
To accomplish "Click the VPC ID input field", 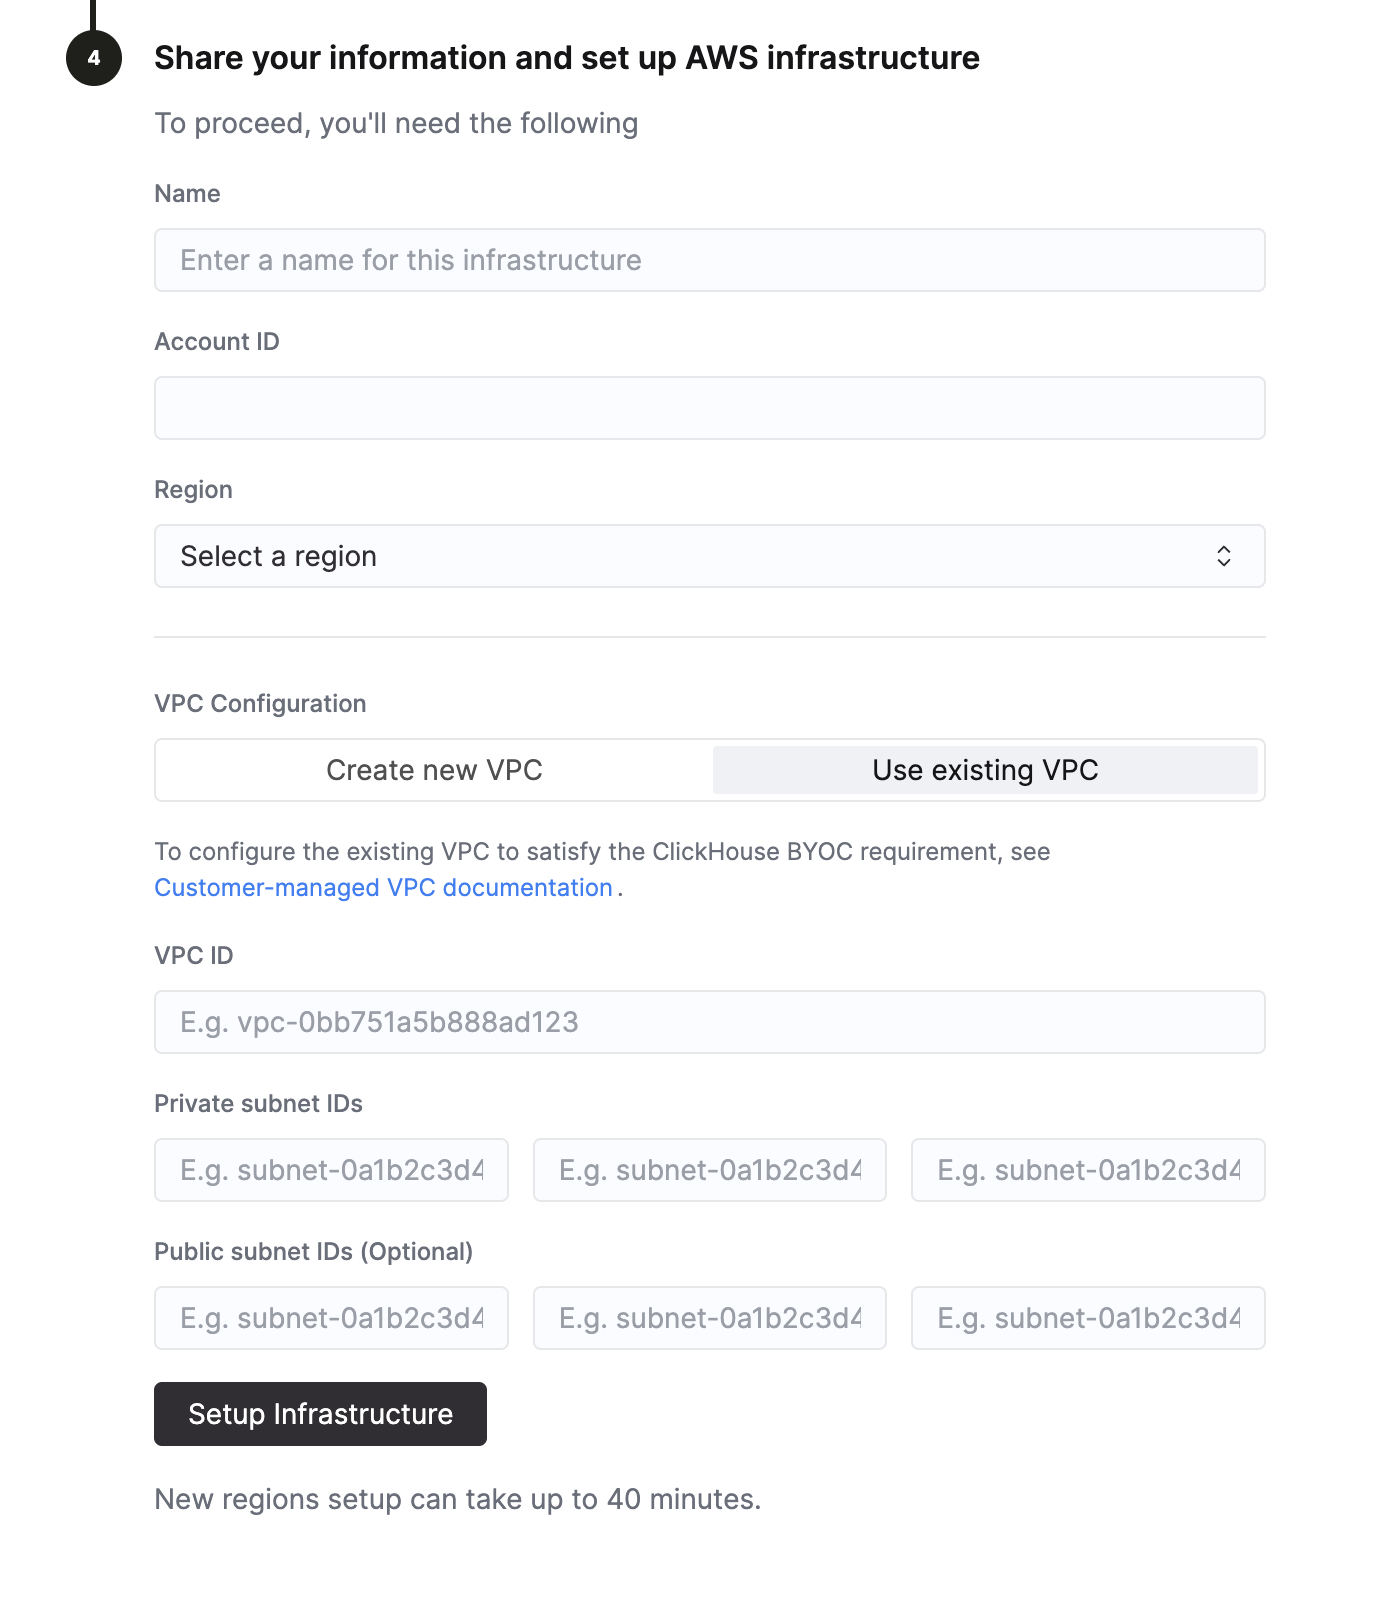I will (709, 1022).
